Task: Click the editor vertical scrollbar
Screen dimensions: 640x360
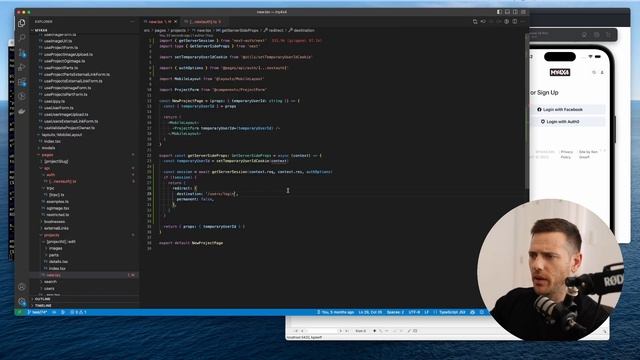Action: [526, 110]
